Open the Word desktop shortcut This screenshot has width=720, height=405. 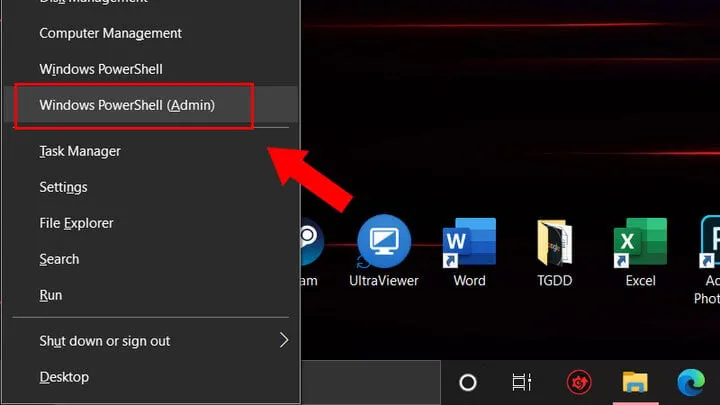point(469,241)
